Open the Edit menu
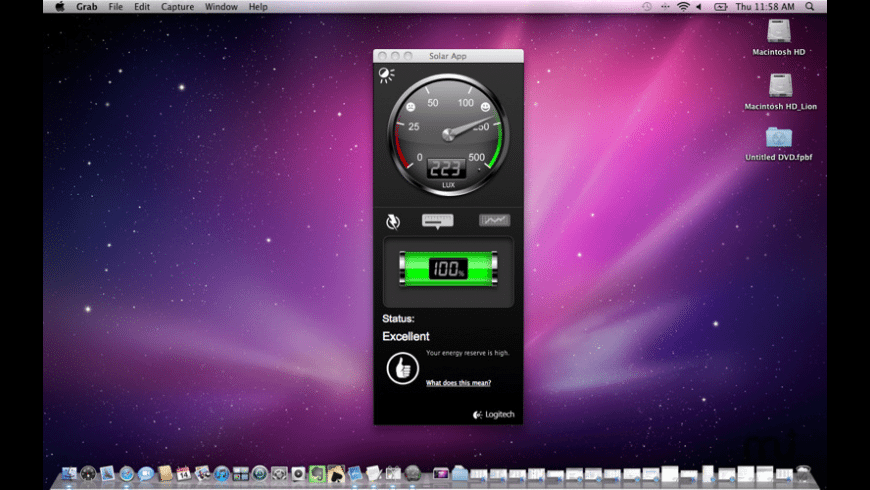Screen dimensions: 870x490 coord(141,7)
